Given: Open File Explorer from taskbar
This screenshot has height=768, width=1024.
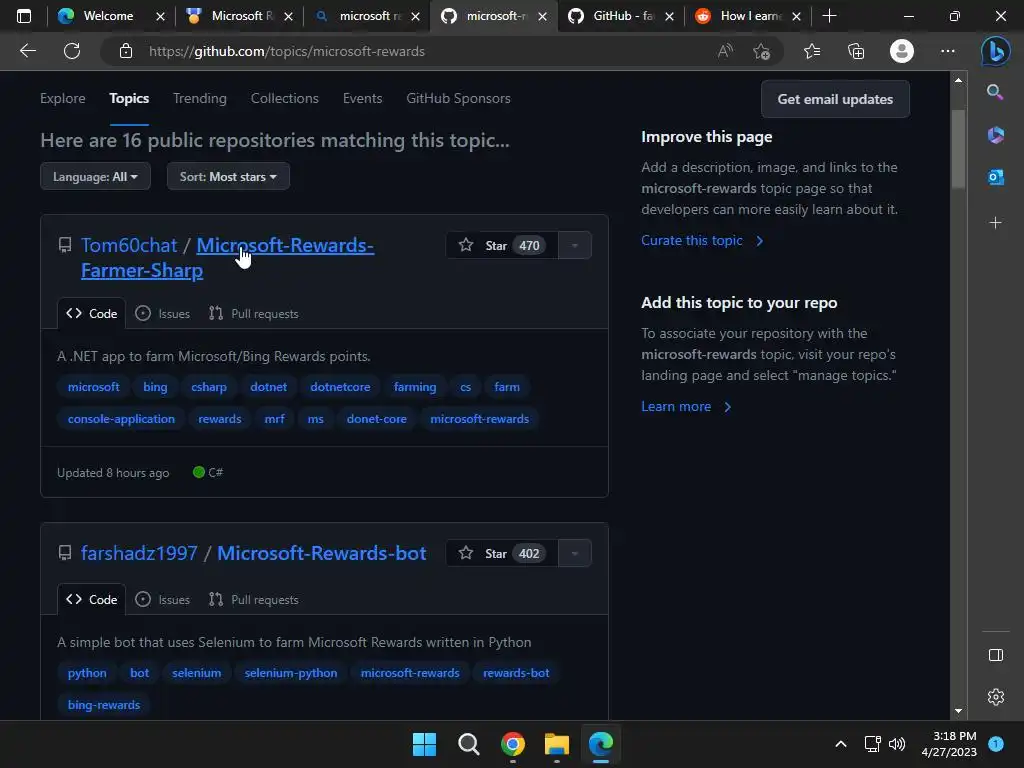Looking at the screenshot, I should coord(556,744).
